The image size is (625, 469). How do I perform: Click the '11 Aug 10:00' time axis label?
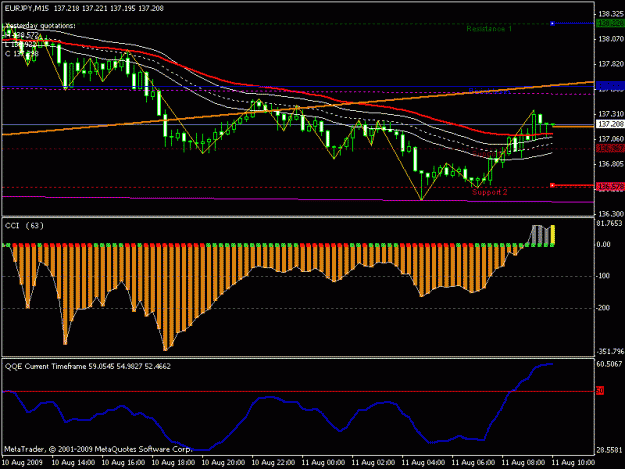(573, 463)
